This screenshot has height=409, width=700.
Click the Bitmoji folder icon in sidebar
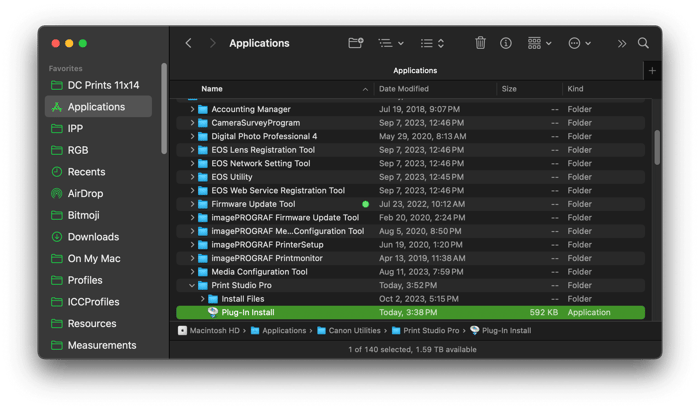pyautogui.click(x=57, y=215)
